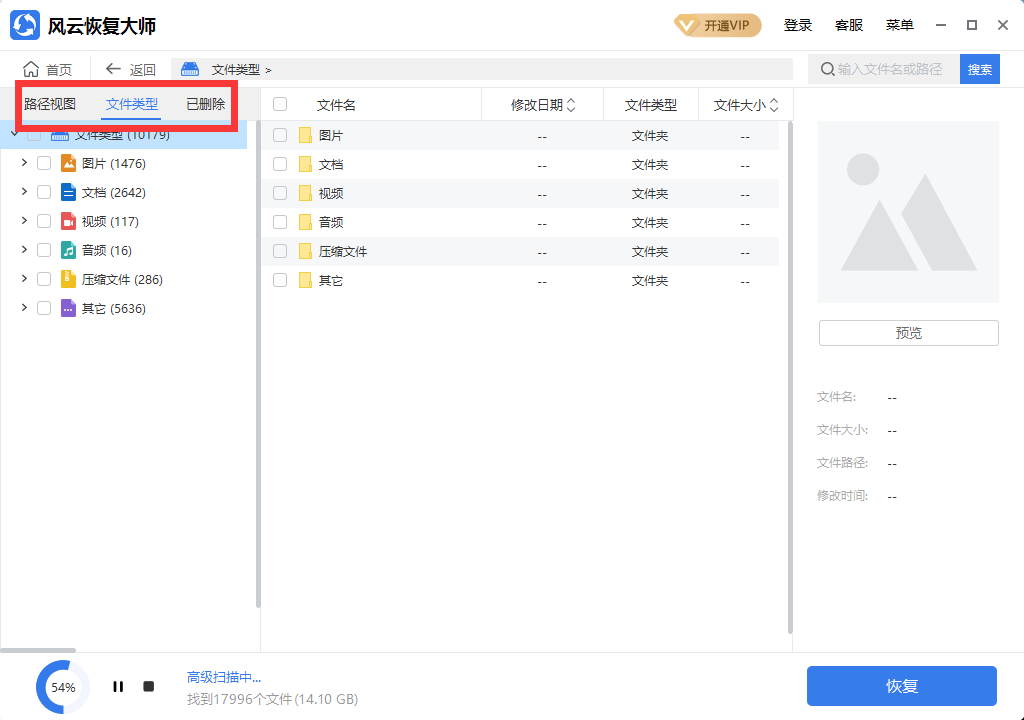Stop the scan with the stop icon

tap(148, 686)
